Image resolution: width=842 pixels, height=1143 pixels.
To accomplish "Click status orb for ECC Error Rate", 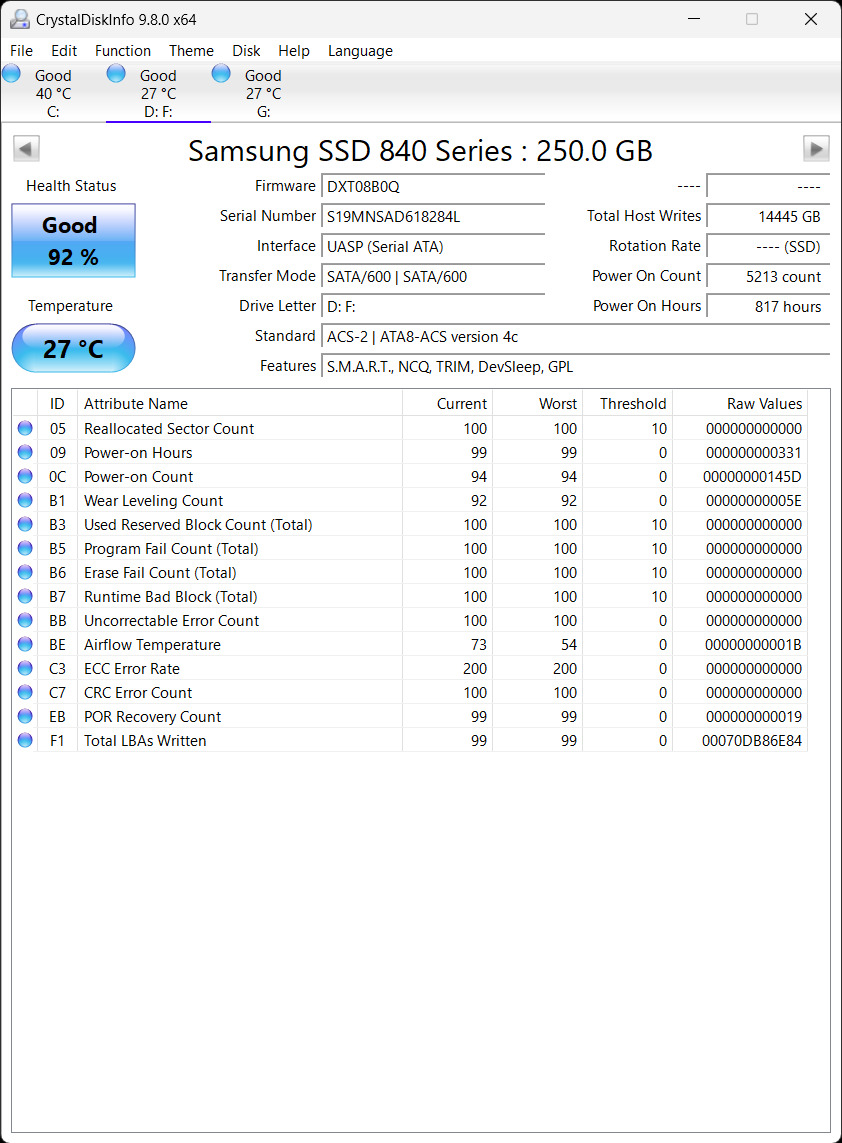I will (25, 668).
